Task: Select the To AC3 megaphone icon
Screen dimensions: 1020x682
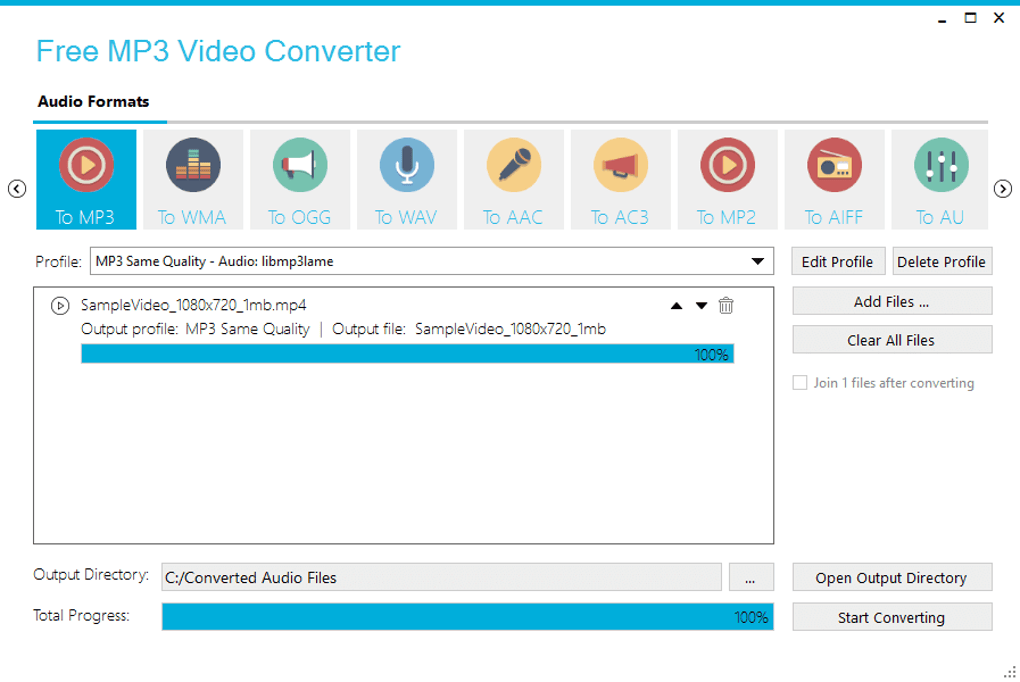Action: [621, 179]
